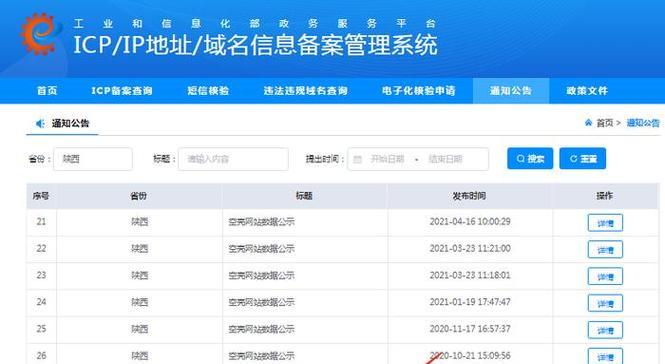Click serial number 25 cell
Image resolution: width=665 pixels, height=364 pixels.
pyautogui.click(x=41, y=328)
